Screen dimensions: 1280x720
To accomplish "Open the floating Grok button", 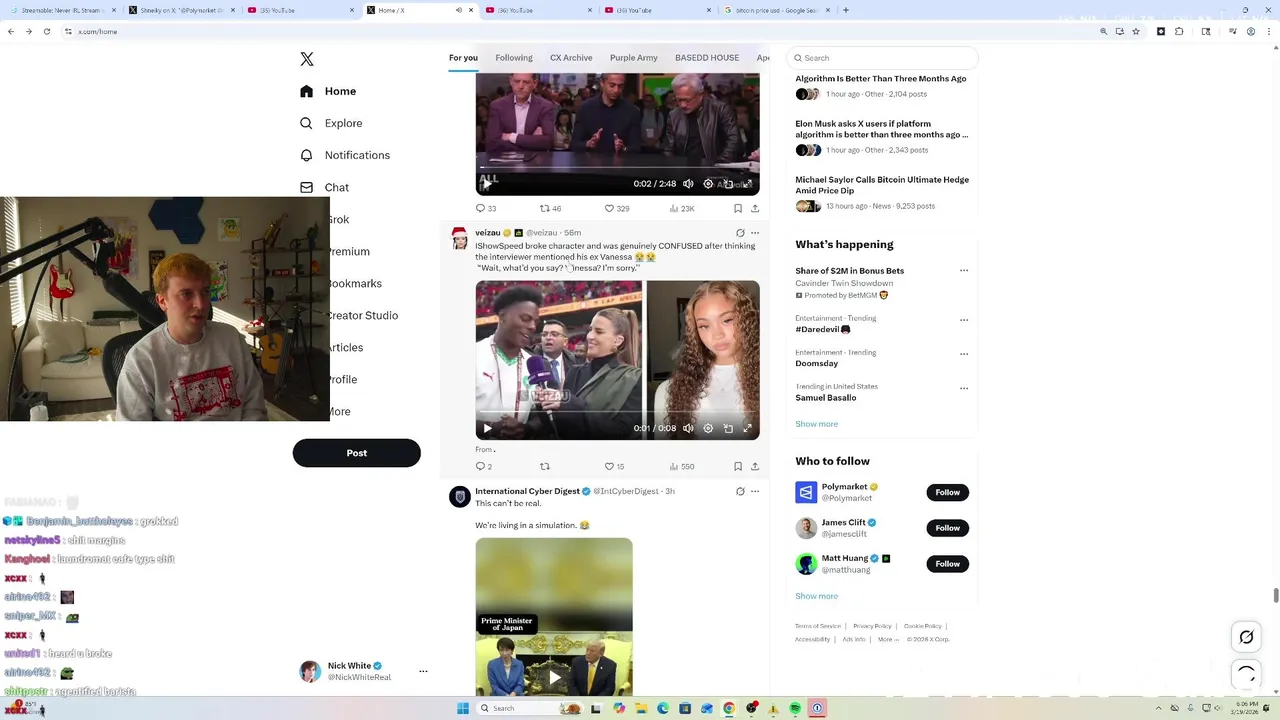I will pos(1246,637).
